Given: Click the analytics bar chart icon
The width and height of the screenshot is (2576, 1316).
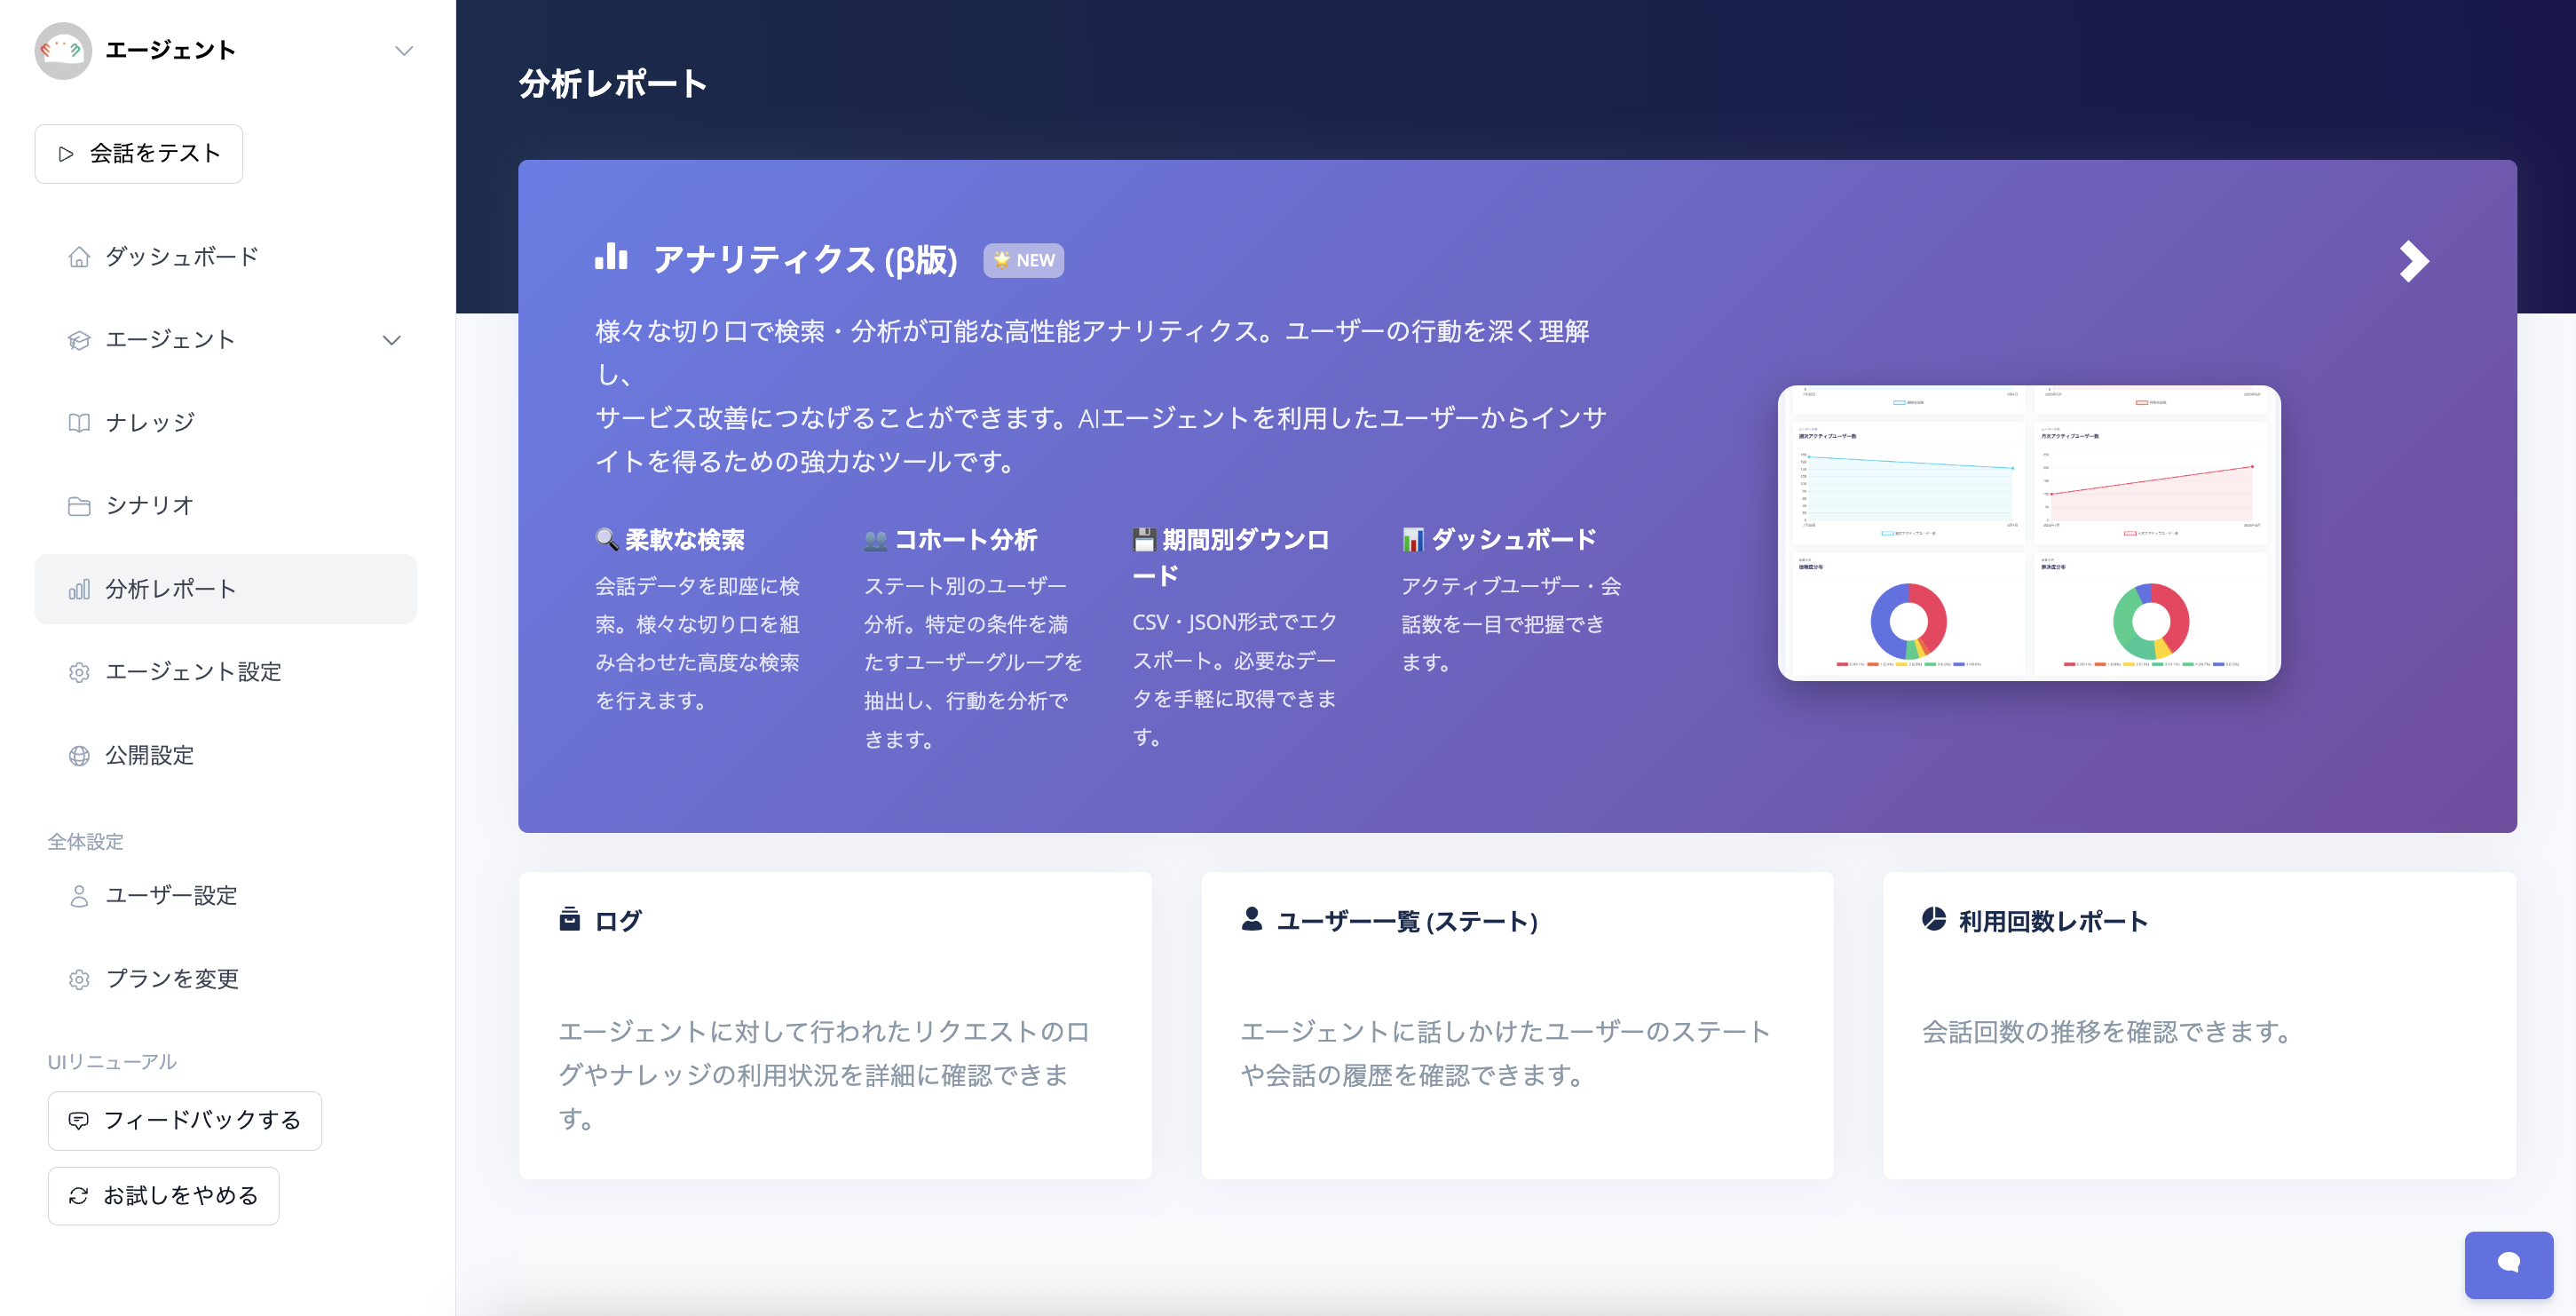Looking at the screenshot, I should click(611, 257).
